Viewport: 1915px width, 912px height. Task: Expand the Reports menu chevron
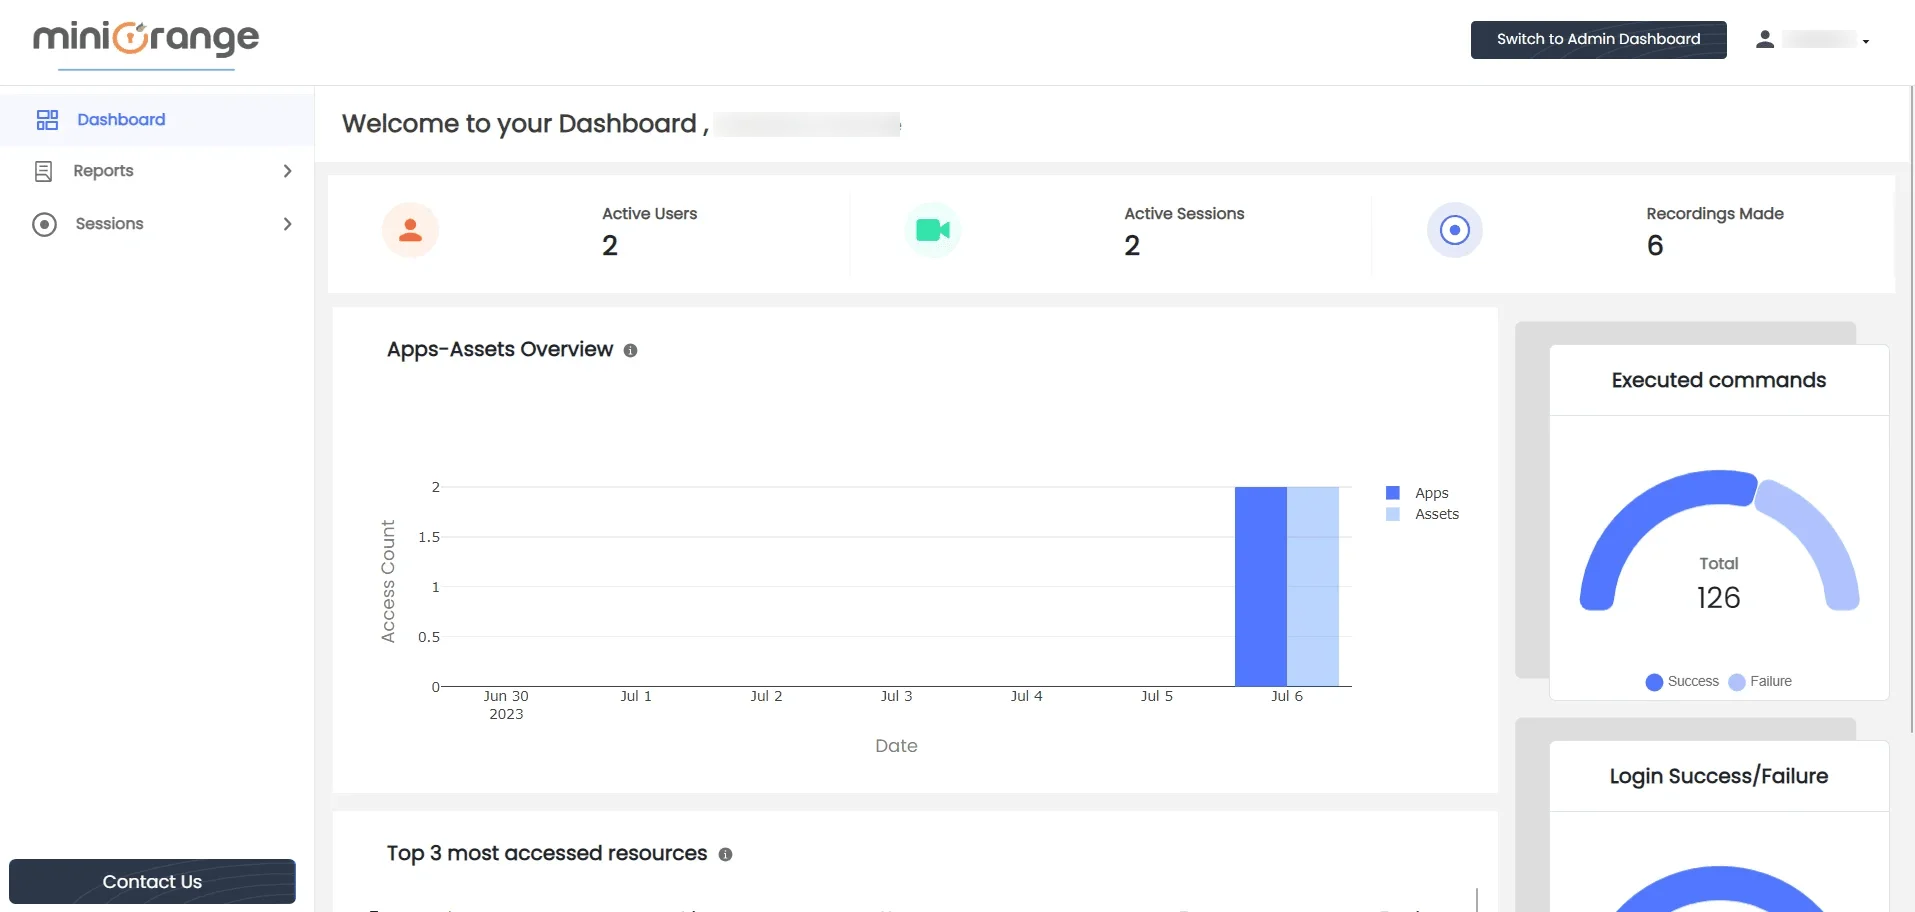click(287, 171)
